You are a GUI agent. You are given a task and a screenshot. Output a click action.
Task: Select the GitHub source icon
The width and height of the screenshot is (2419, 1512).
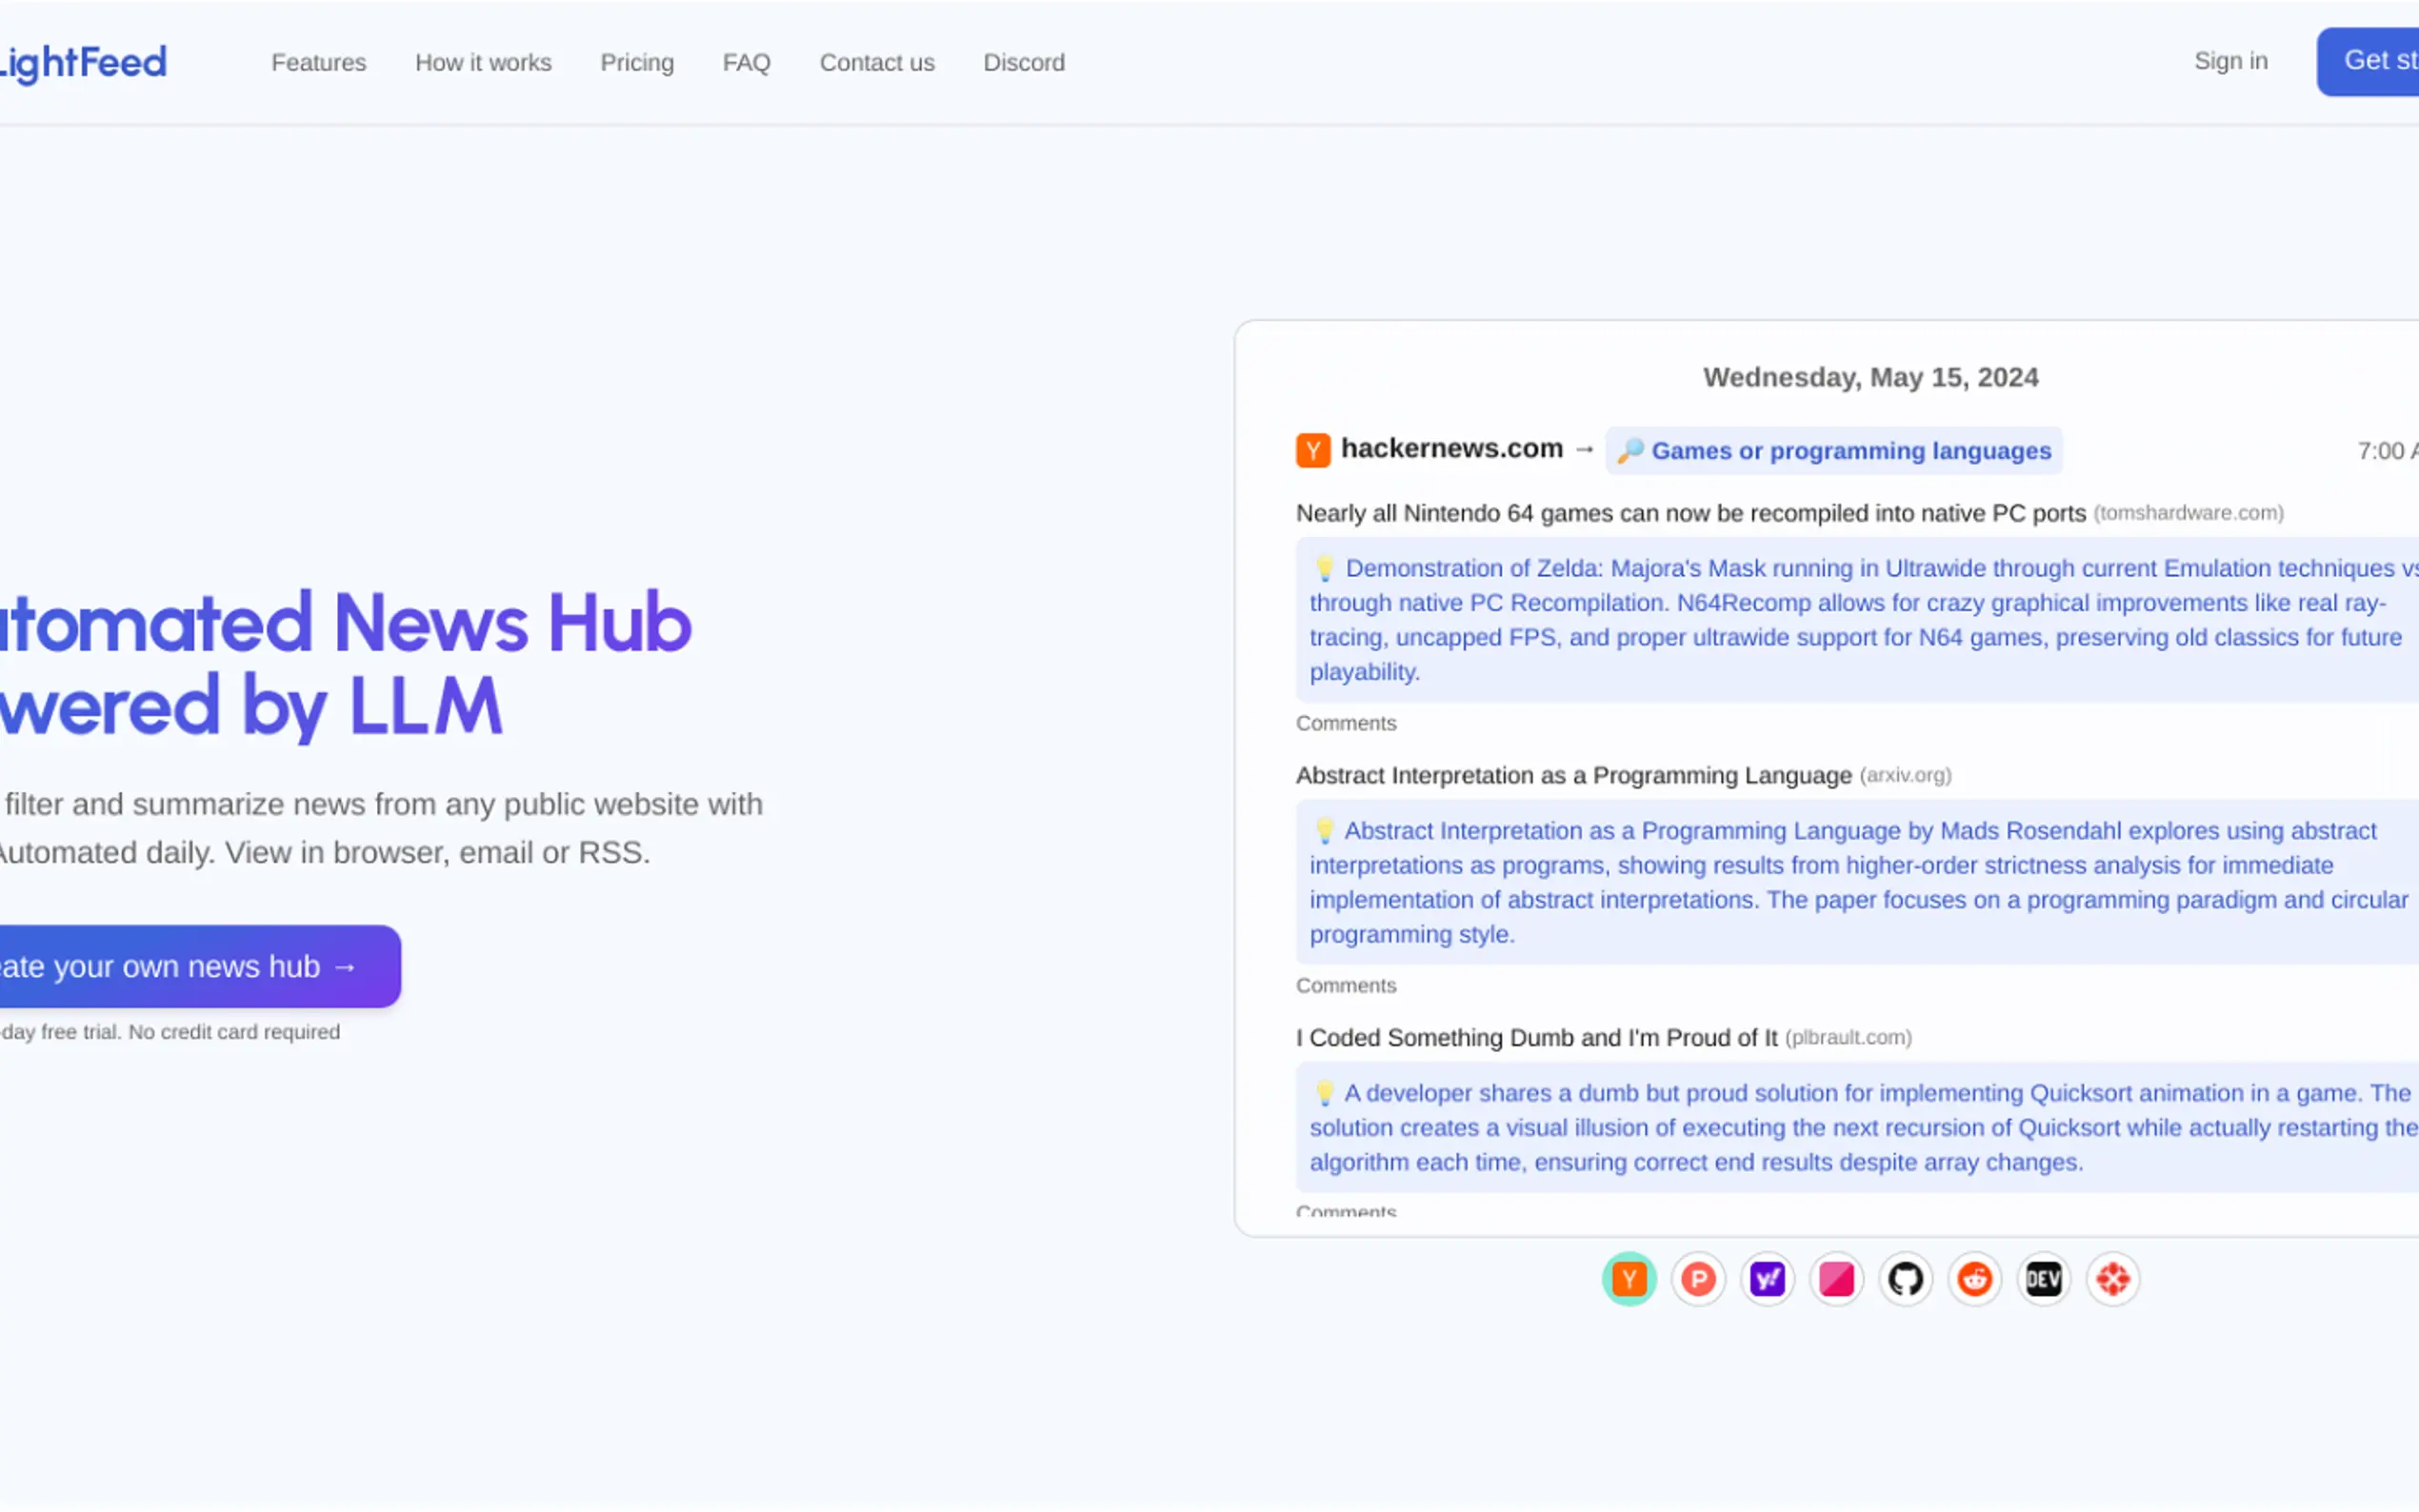(1905, 1278)
